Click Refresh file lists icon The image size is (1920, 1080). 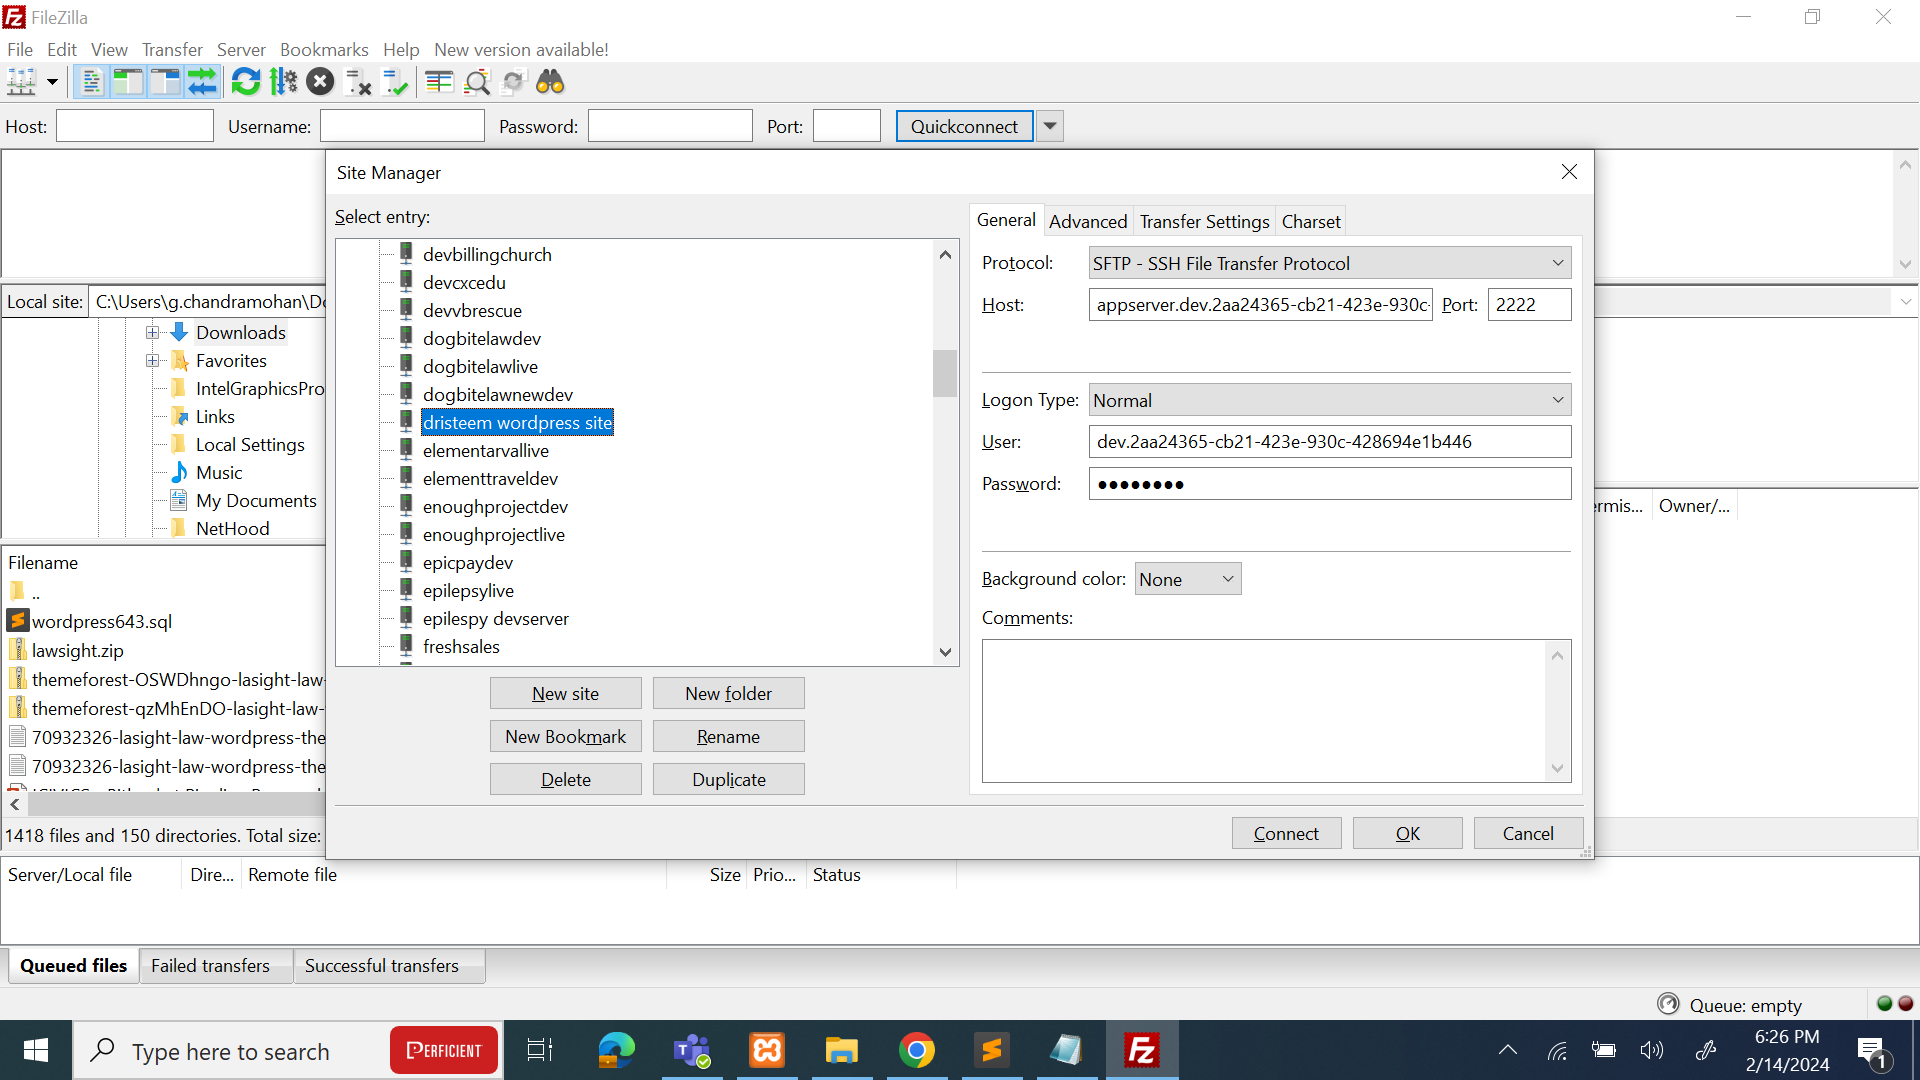(x=246, y=82)
